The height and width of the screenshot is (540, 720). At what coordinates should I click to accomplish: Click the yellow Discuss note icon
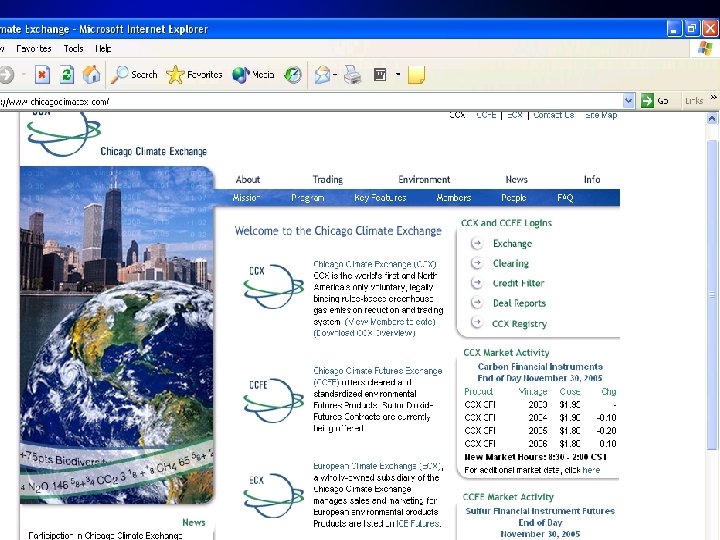point(416,75)
